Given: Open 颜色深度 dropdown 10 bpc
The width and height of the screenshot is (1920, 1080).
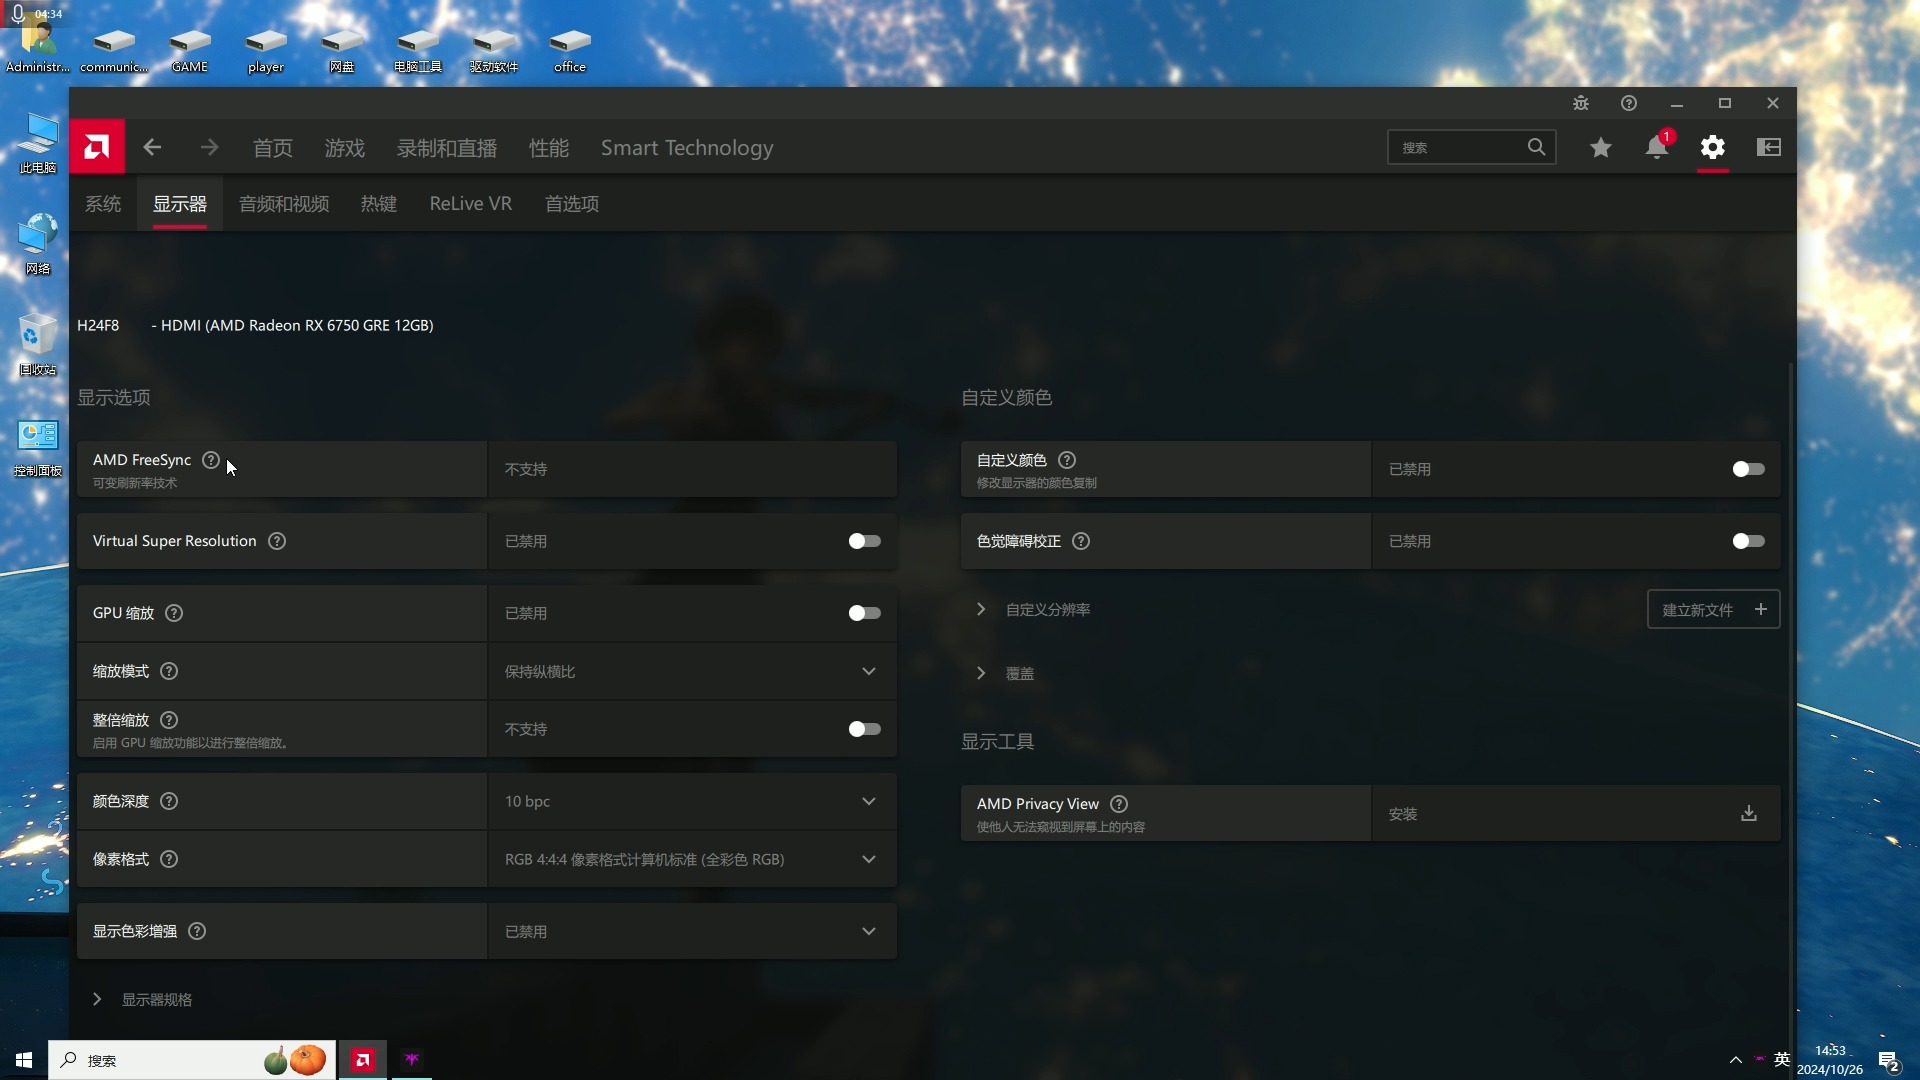Looking at the screenshot, I should [692, 801].
